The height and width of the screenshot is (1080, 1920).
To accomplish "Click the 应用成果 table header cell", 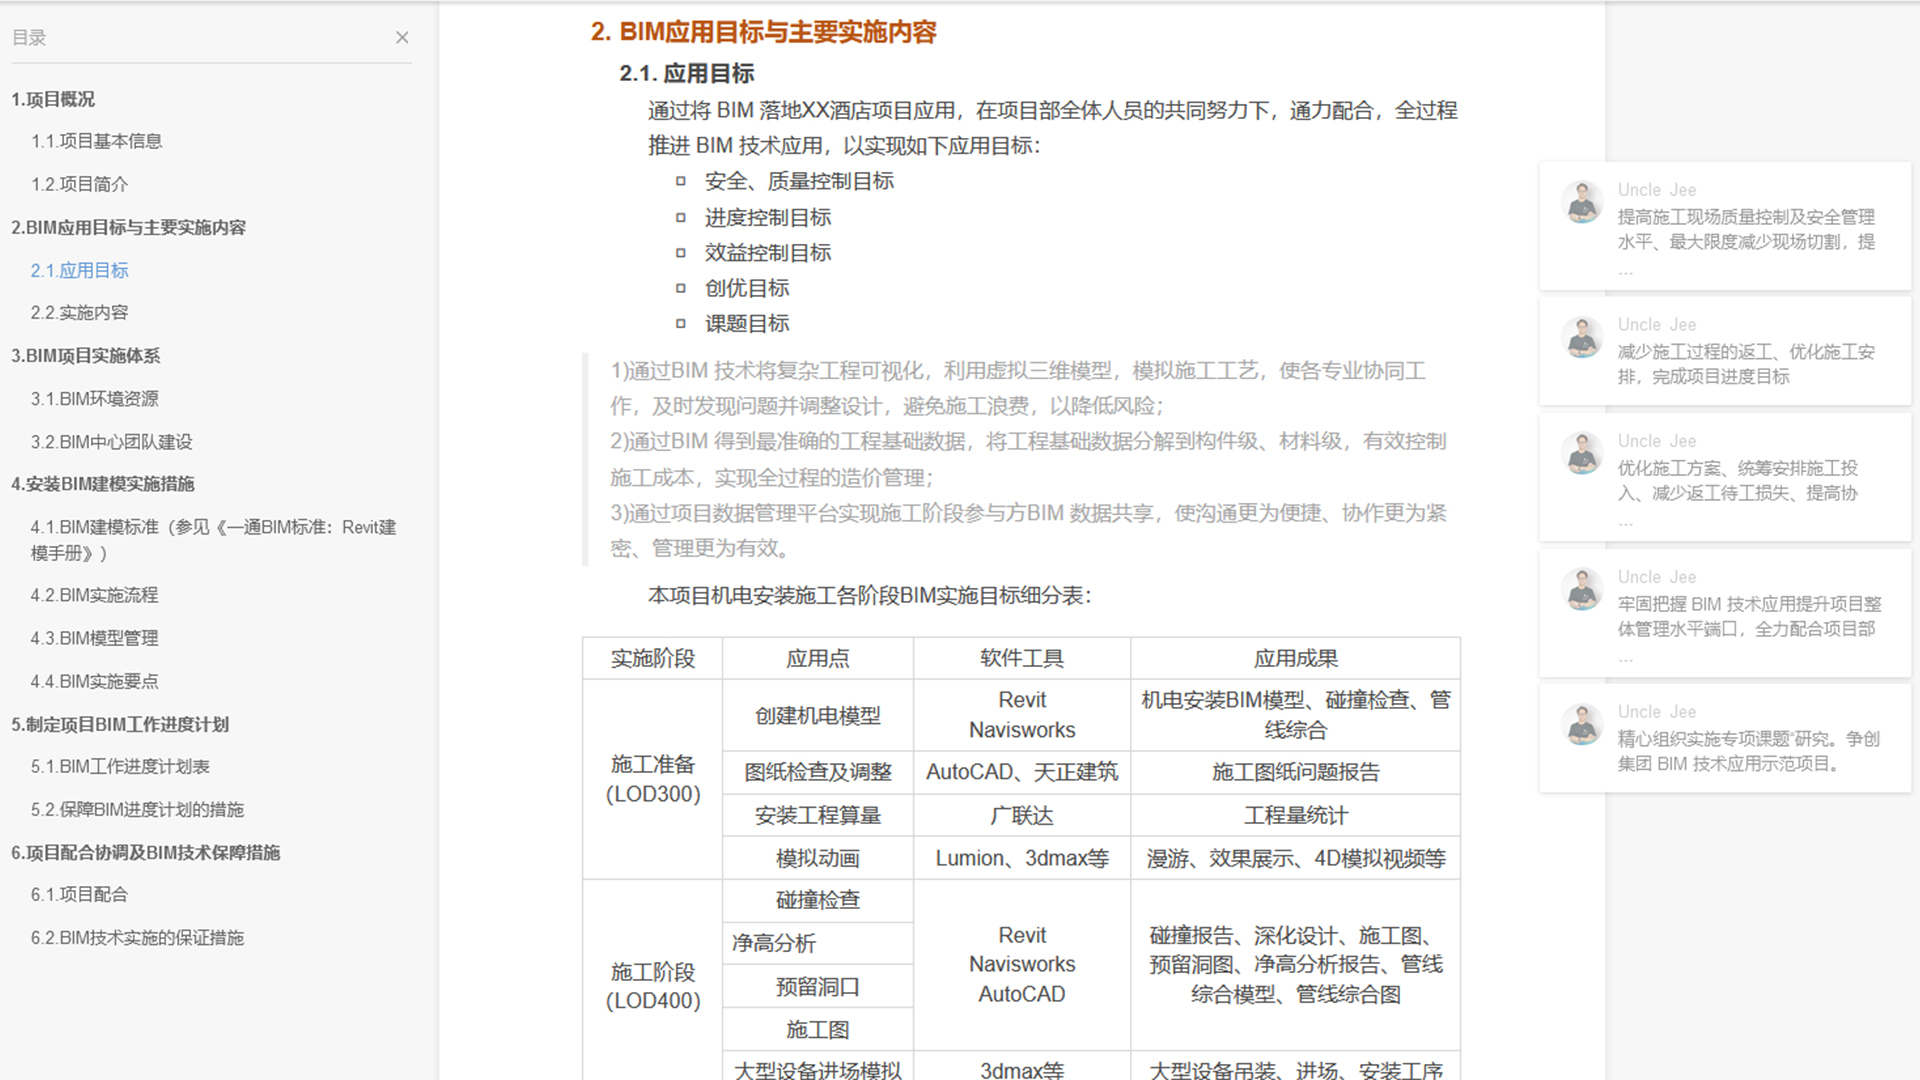I will pyautogui.click(x=1295, y=658).
